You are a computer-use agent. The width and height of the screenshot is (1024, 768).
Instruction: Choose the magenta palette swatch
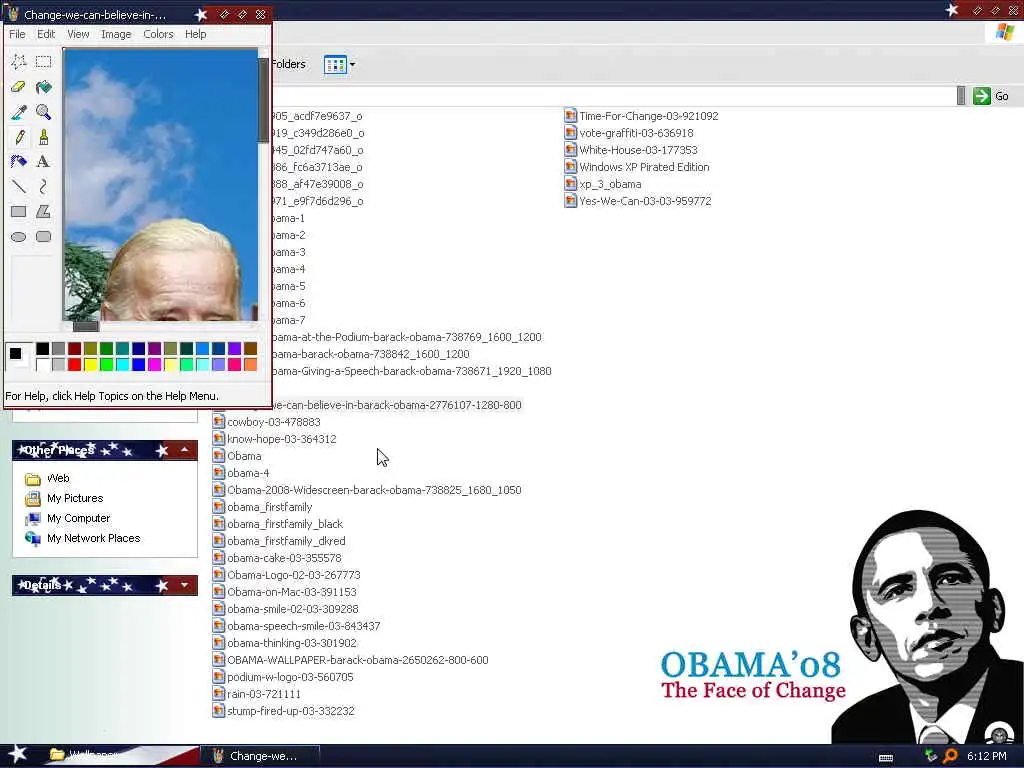[154, 364]
